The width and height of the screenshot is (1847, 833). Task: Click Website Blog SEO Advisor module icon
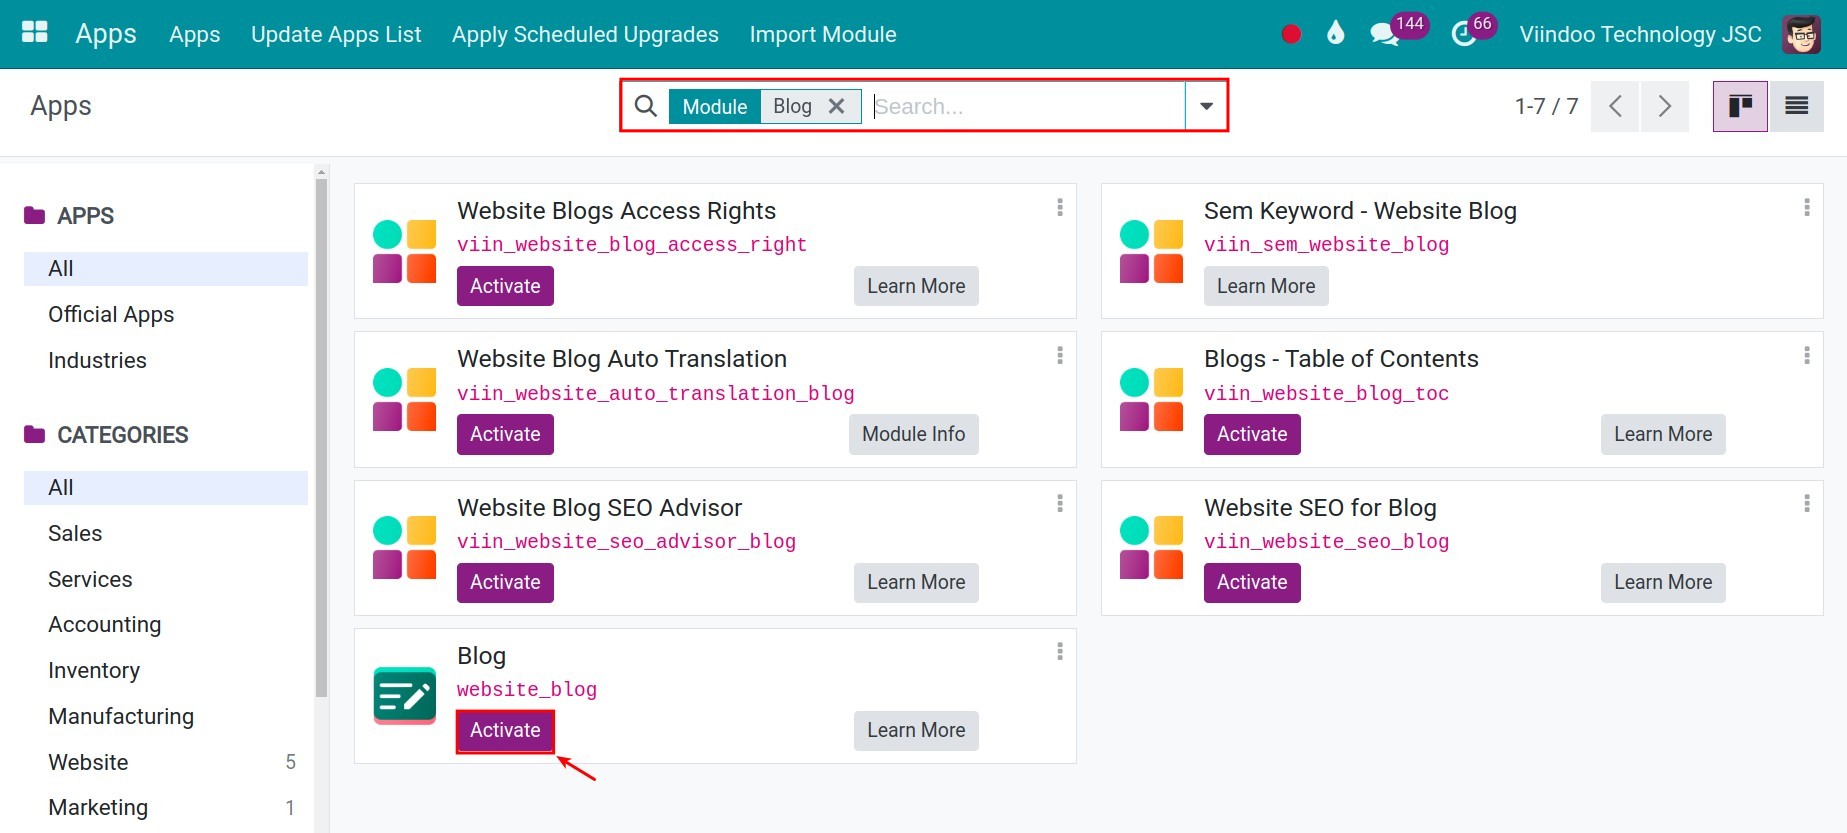pos(404,547)
